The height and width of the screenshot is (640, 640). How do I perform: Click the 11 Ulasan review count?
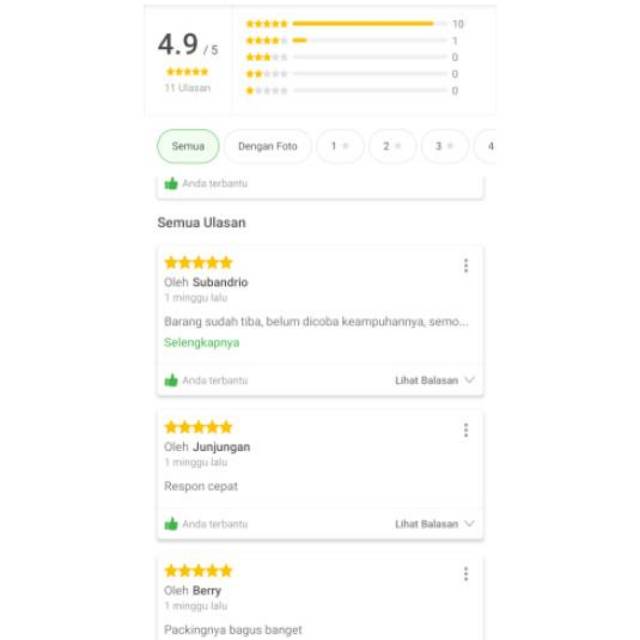(x=187, y=88)
